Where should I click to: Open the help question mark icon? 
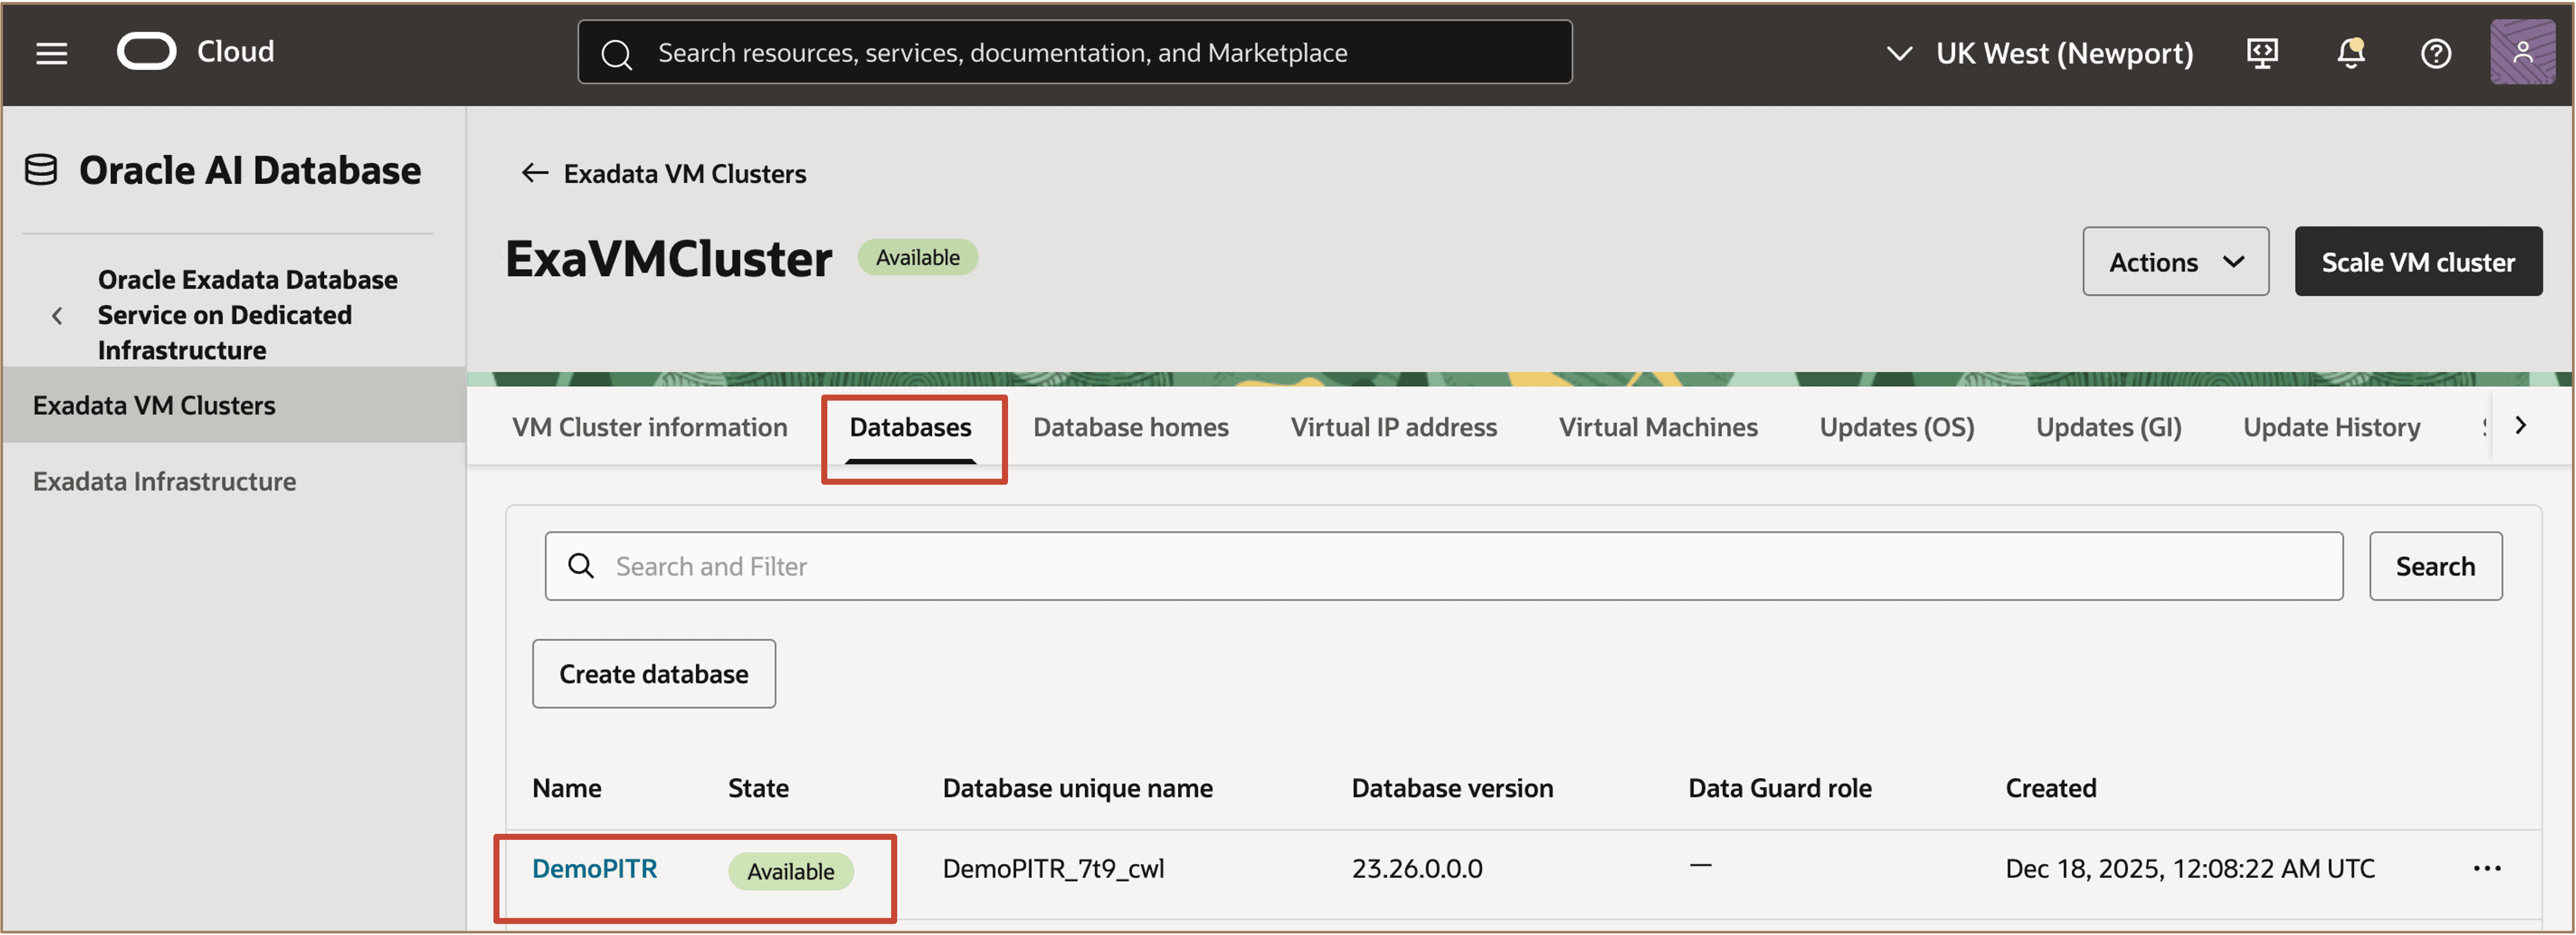pos(2435,53)
